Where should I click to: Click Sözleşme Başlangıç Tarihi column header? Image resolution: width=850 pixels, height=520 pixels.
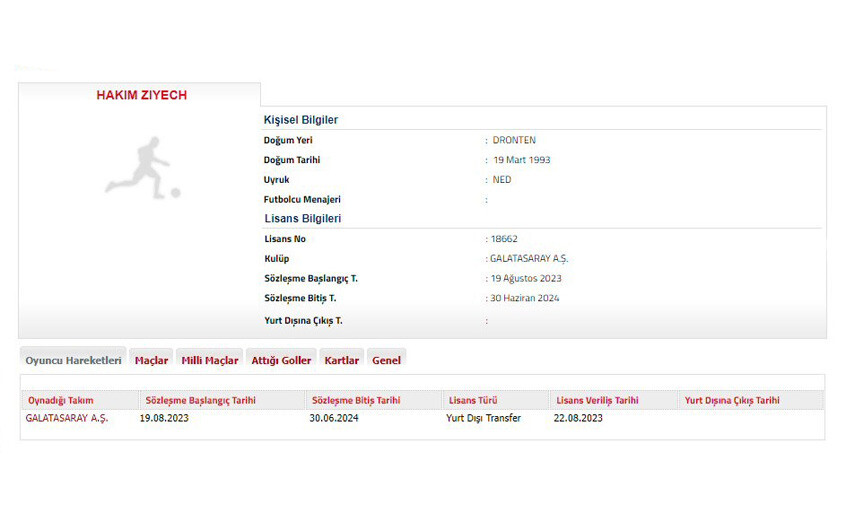click(200, 400)
